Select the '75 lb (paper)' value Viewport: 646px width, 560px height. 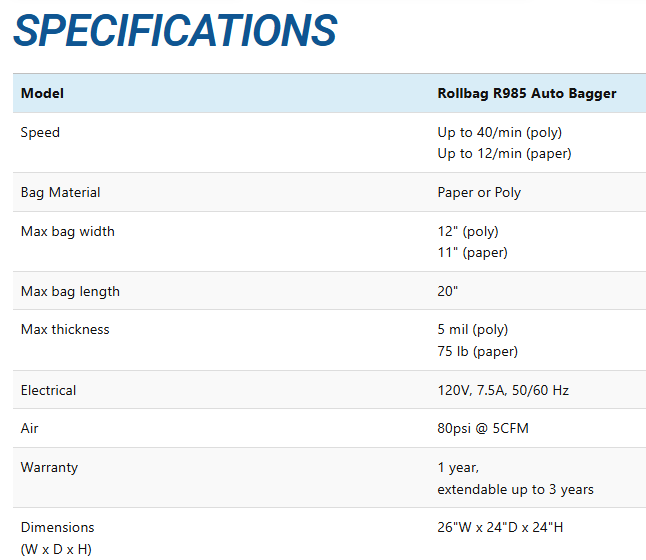tap(477, 351)
